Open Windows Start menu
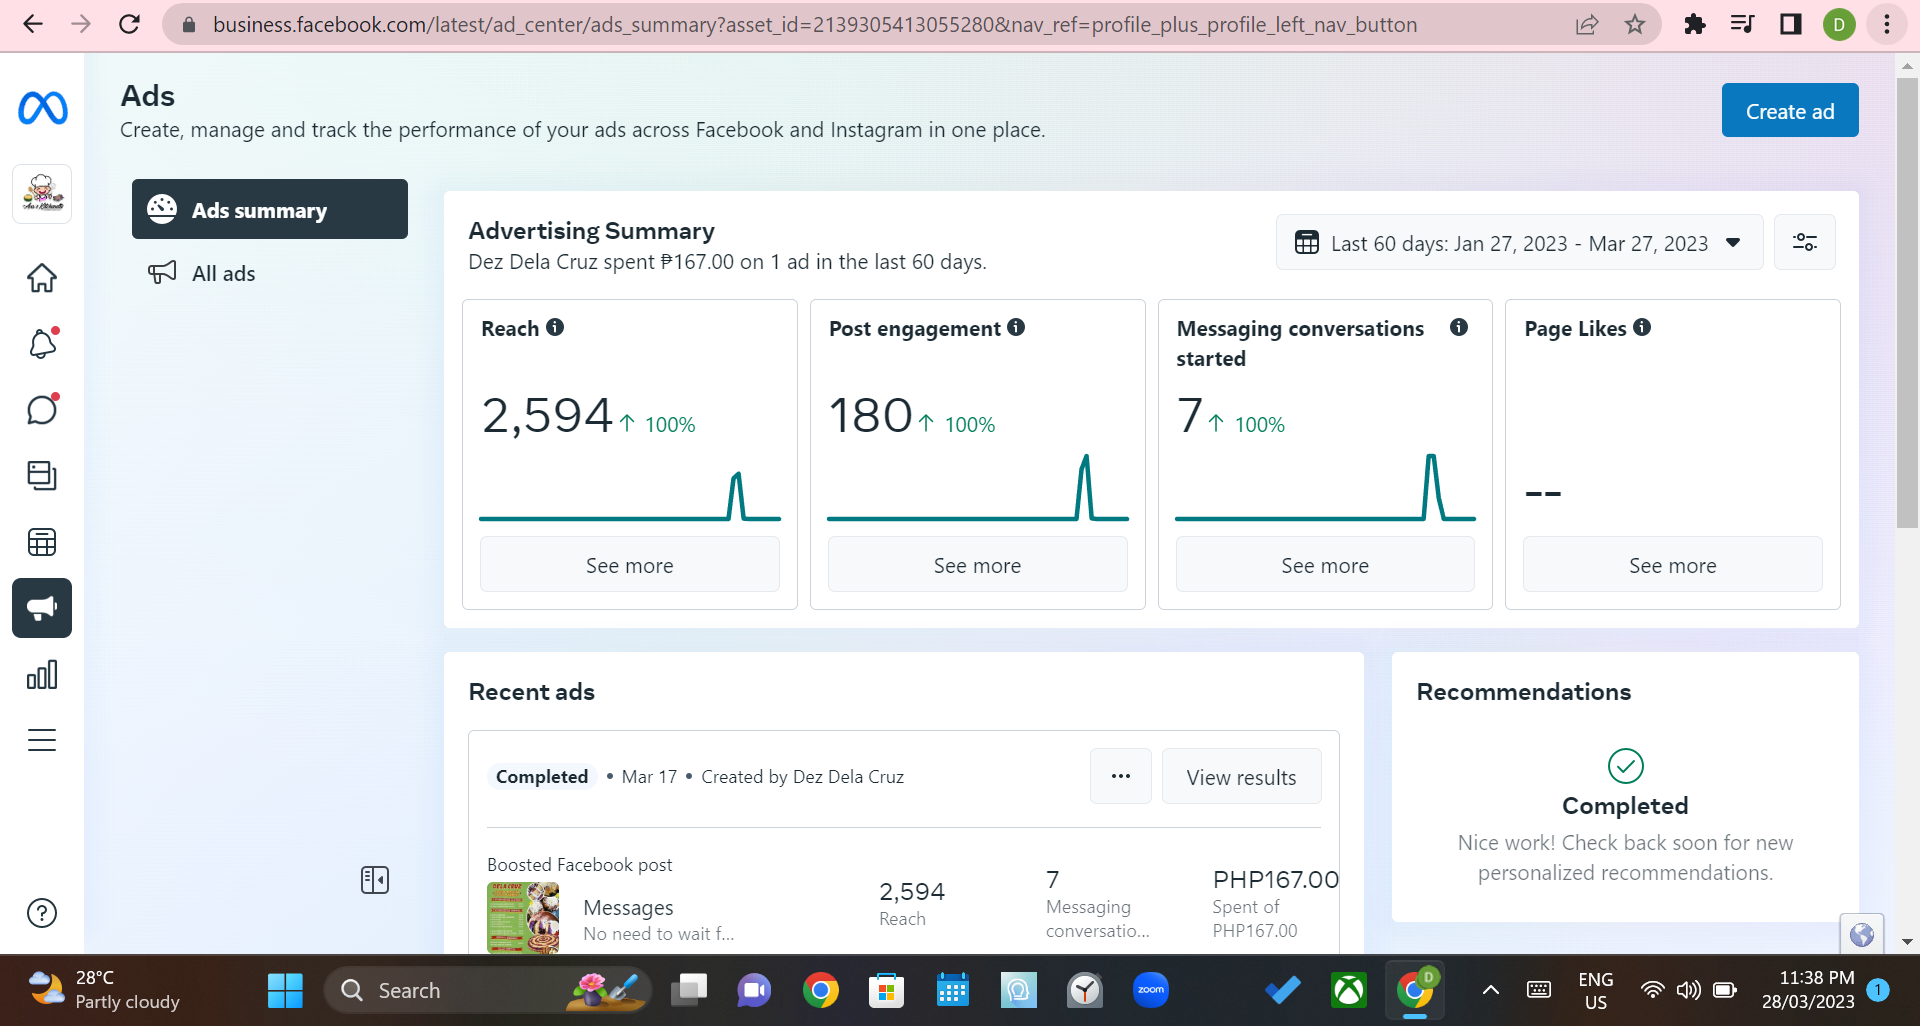Image resolution: width=1920 pixels, height=1026 pixels. click(x=285, y=990)
